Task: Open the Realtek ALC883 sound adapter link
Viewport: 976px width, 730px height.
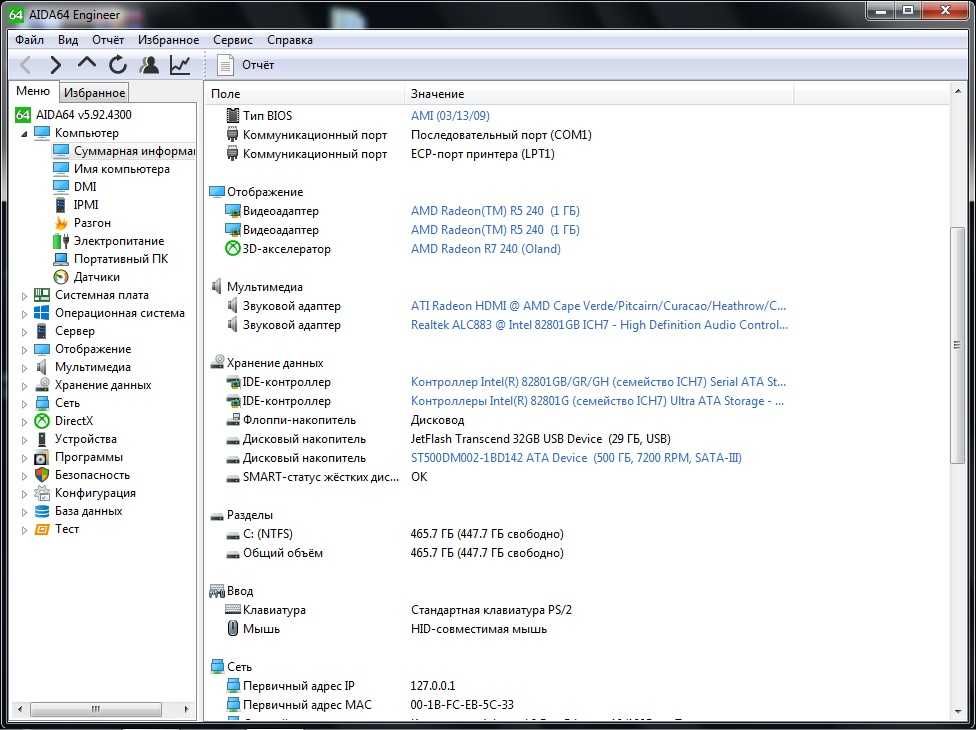Action: point(599,325)
